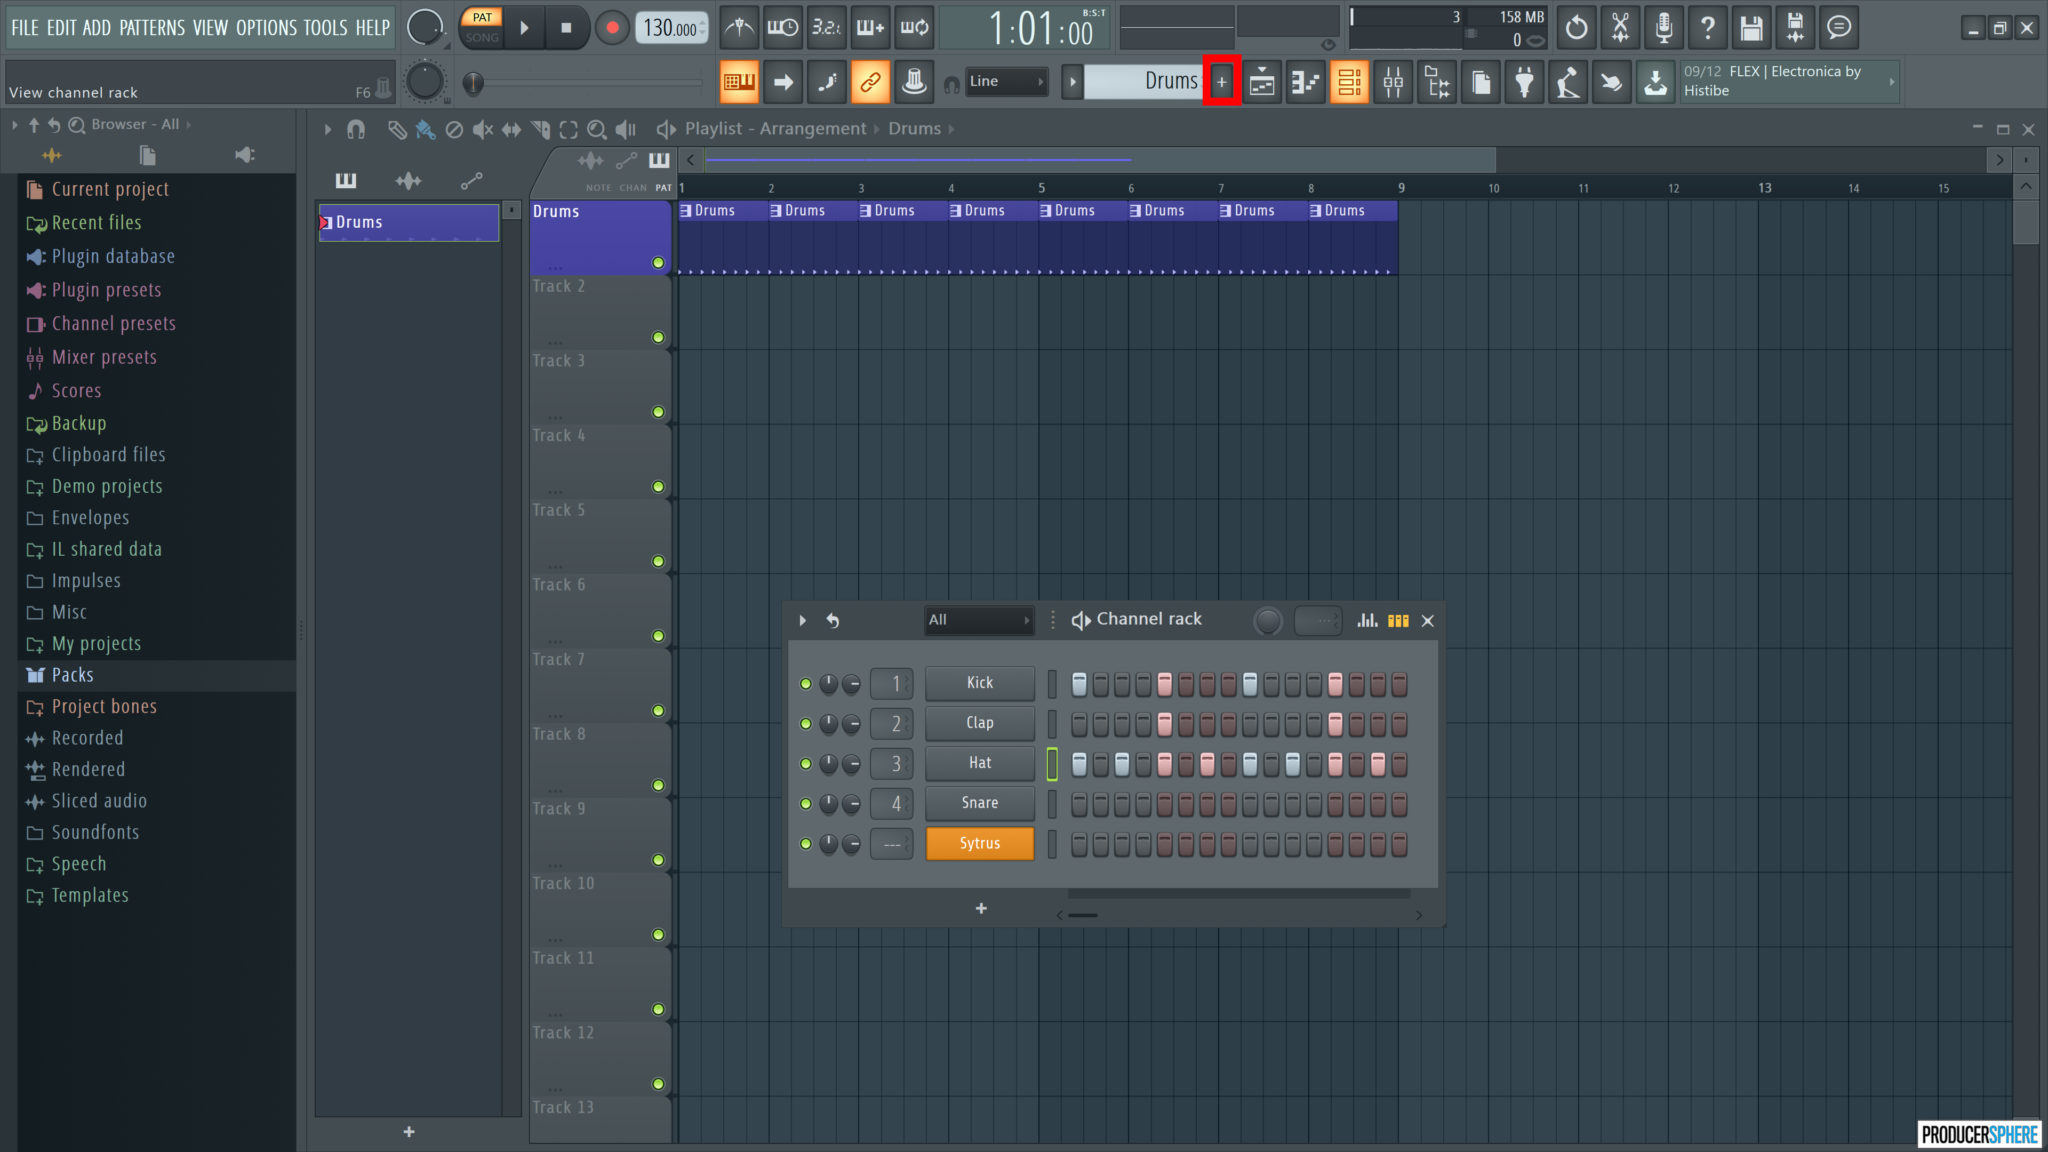The image size is (2048, 1152).
Task: Mute the Kick channel LED
Action: coord(806,683)
